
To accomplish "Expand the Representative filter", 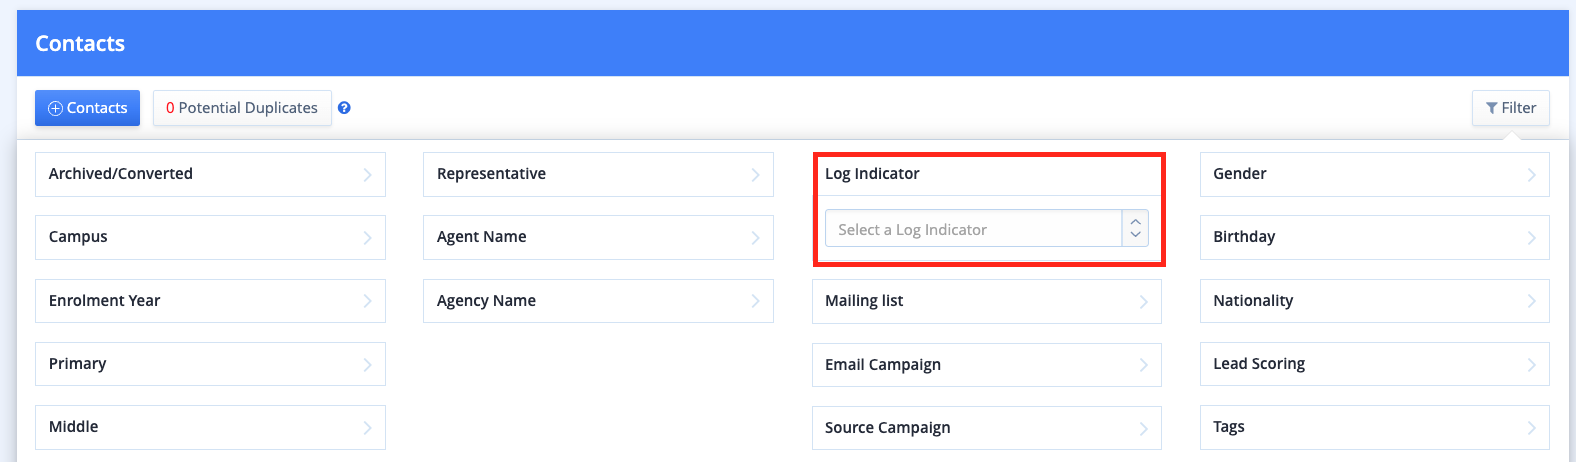I will click(598, 174).
